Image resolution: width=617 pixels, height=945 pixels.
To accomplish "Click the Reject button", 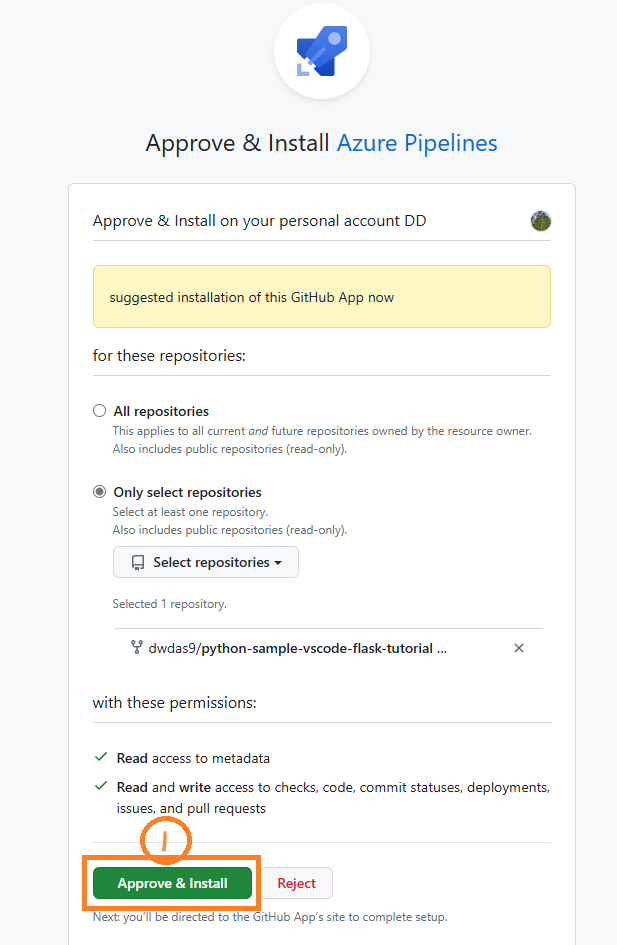I will (x=296, y=883).
